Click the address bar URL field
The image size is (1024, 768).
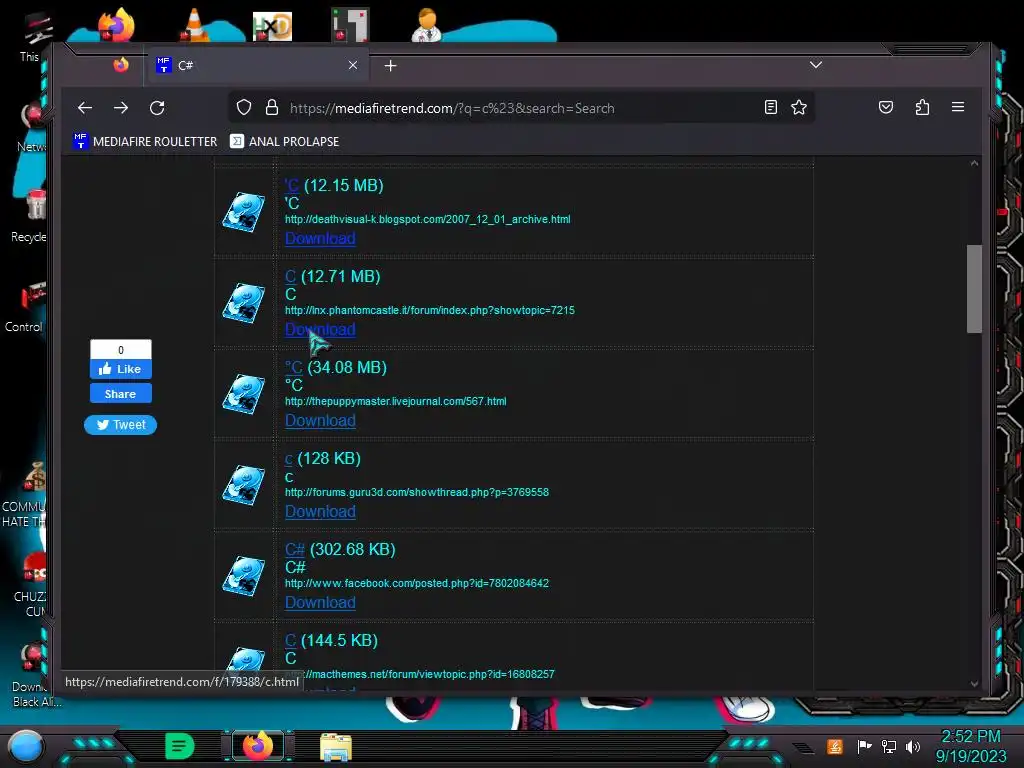[522, 108]
